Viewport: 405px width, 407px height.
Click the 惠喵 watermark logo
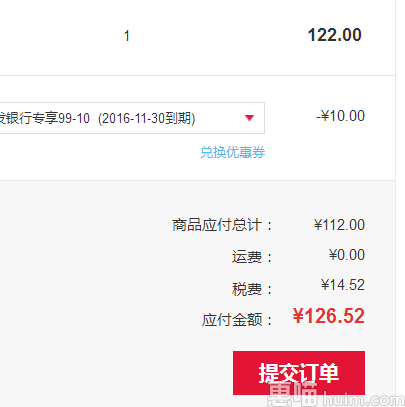[x=293, y=394]
